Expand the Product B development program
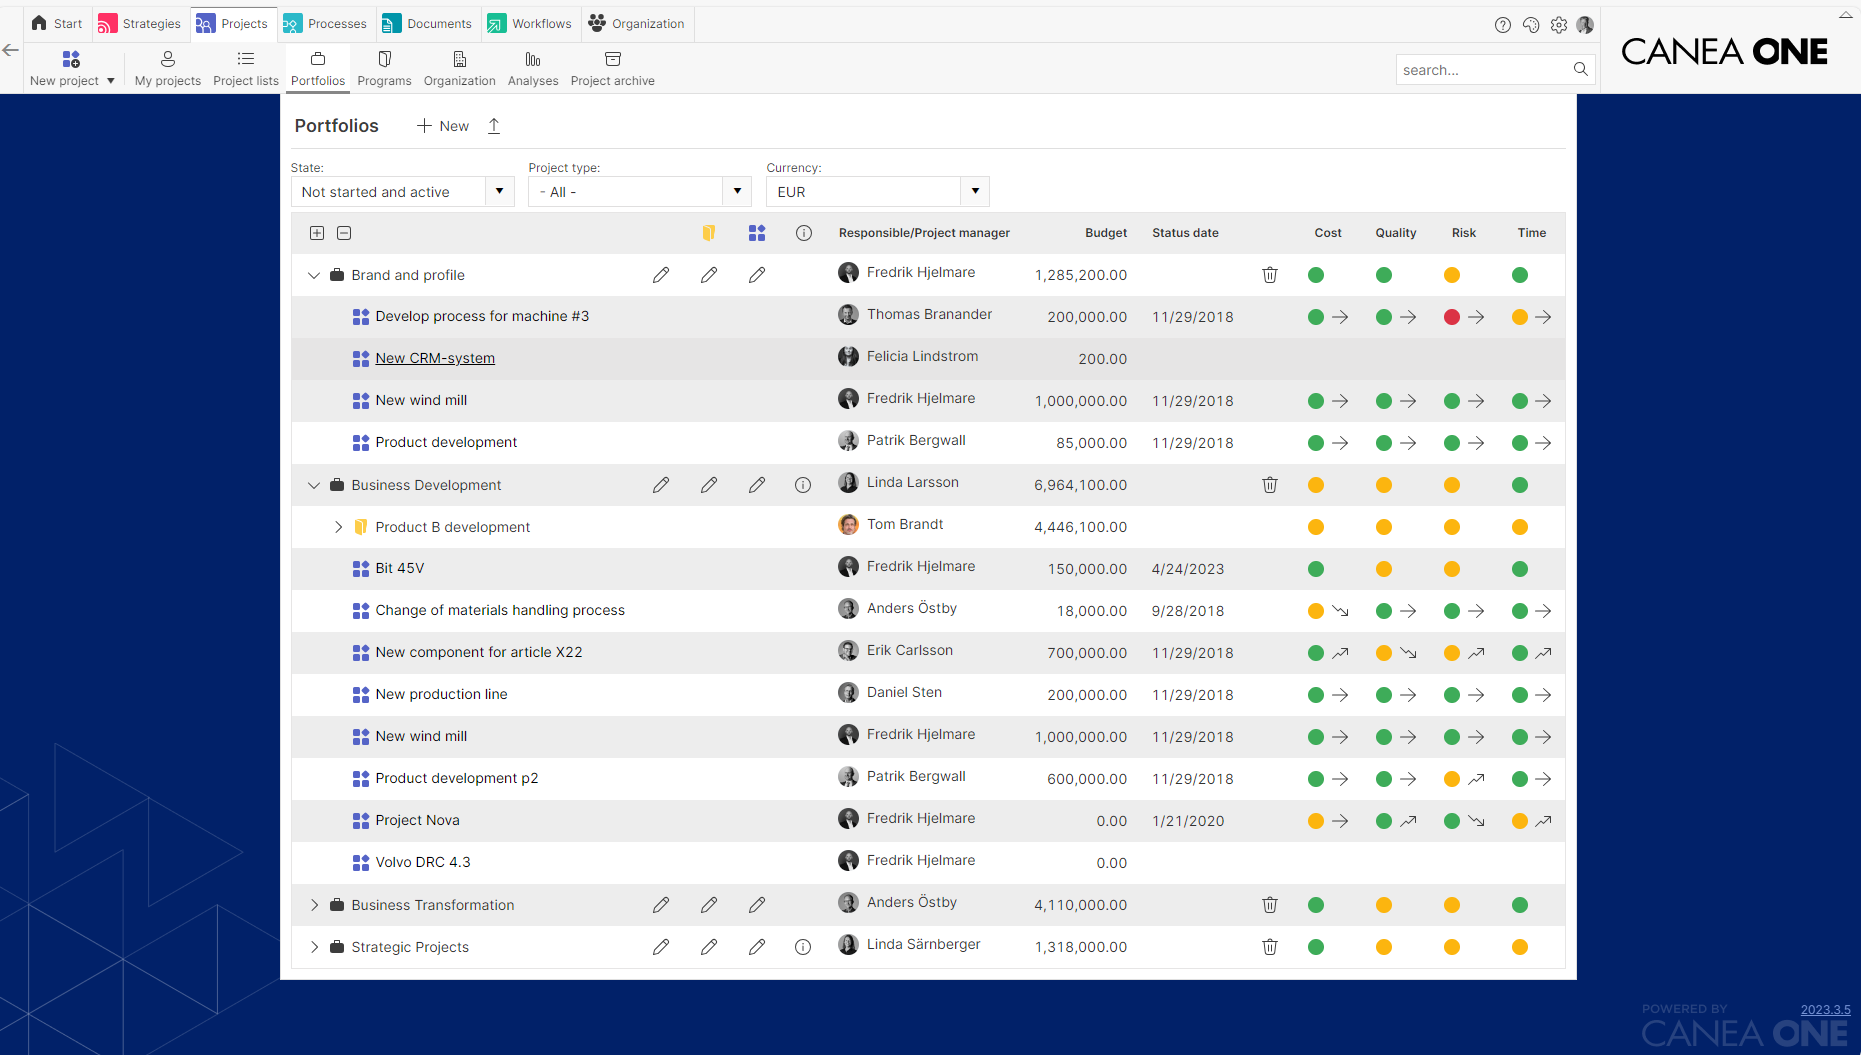The width and height of the screenshot is (1861, 1055). pos(338,527)
